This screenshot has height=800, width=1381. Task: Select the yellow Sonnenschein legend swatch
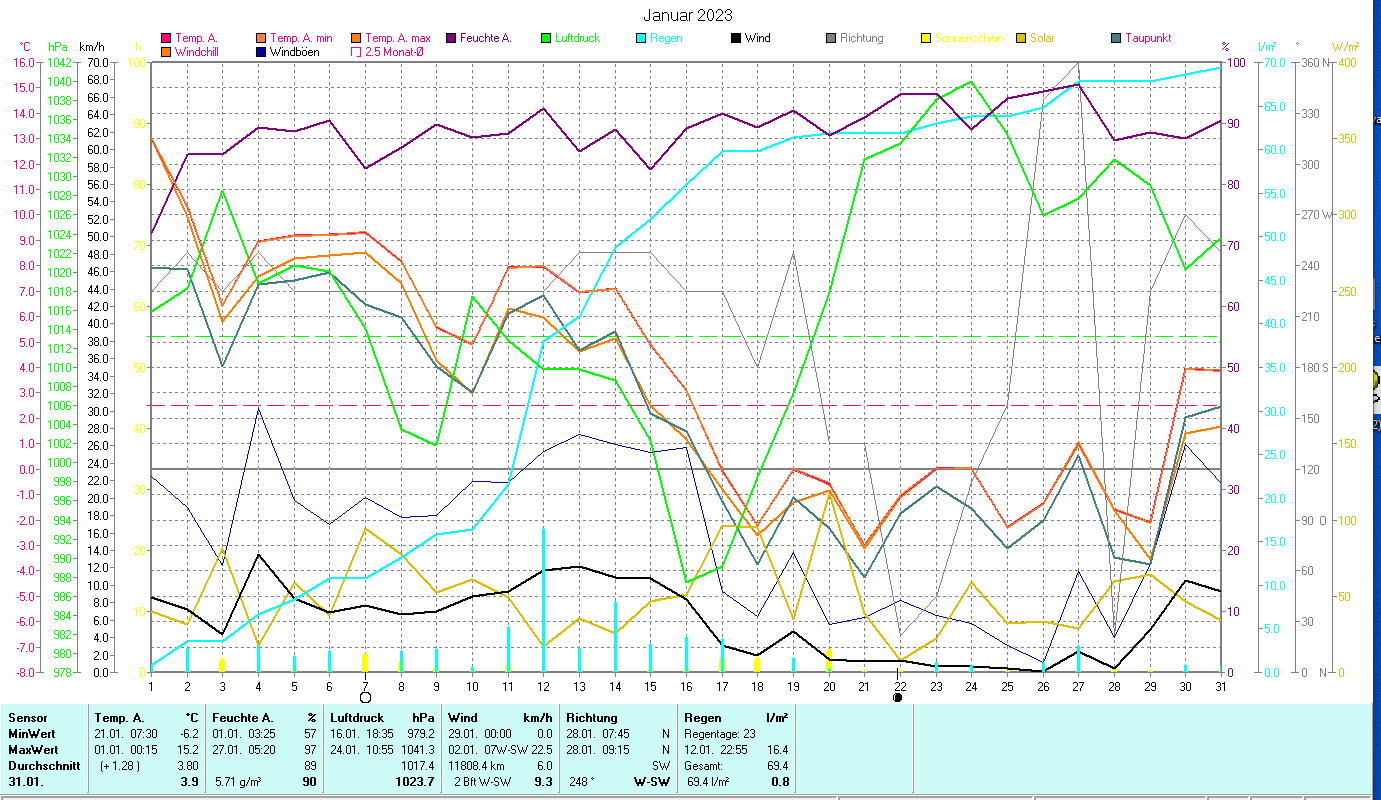coord(925,38)
